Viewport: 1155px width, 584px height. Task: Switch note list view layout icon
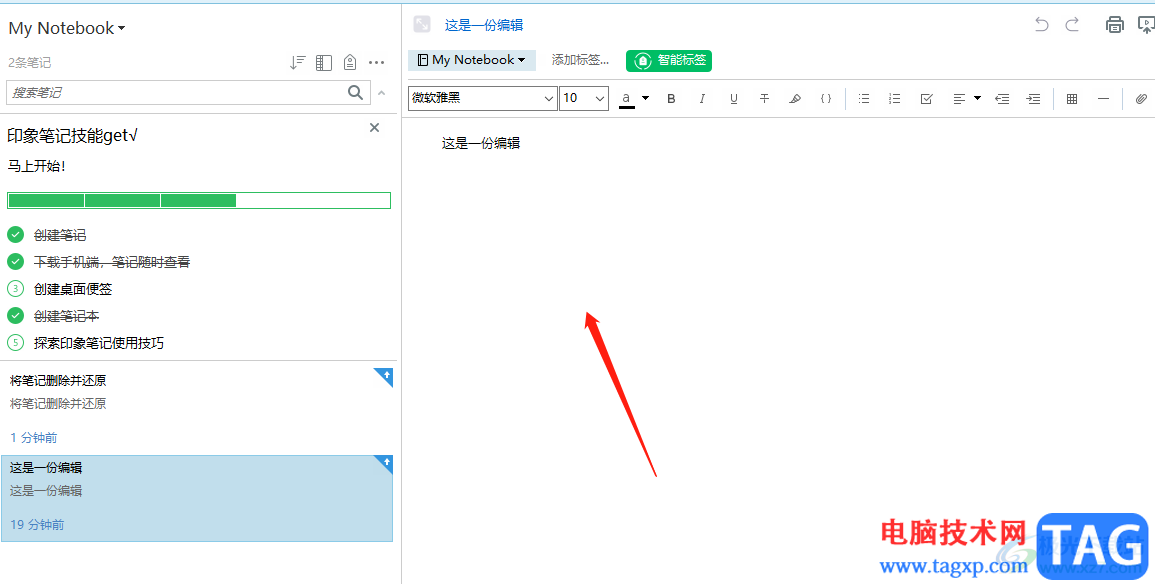click(323, 63)
